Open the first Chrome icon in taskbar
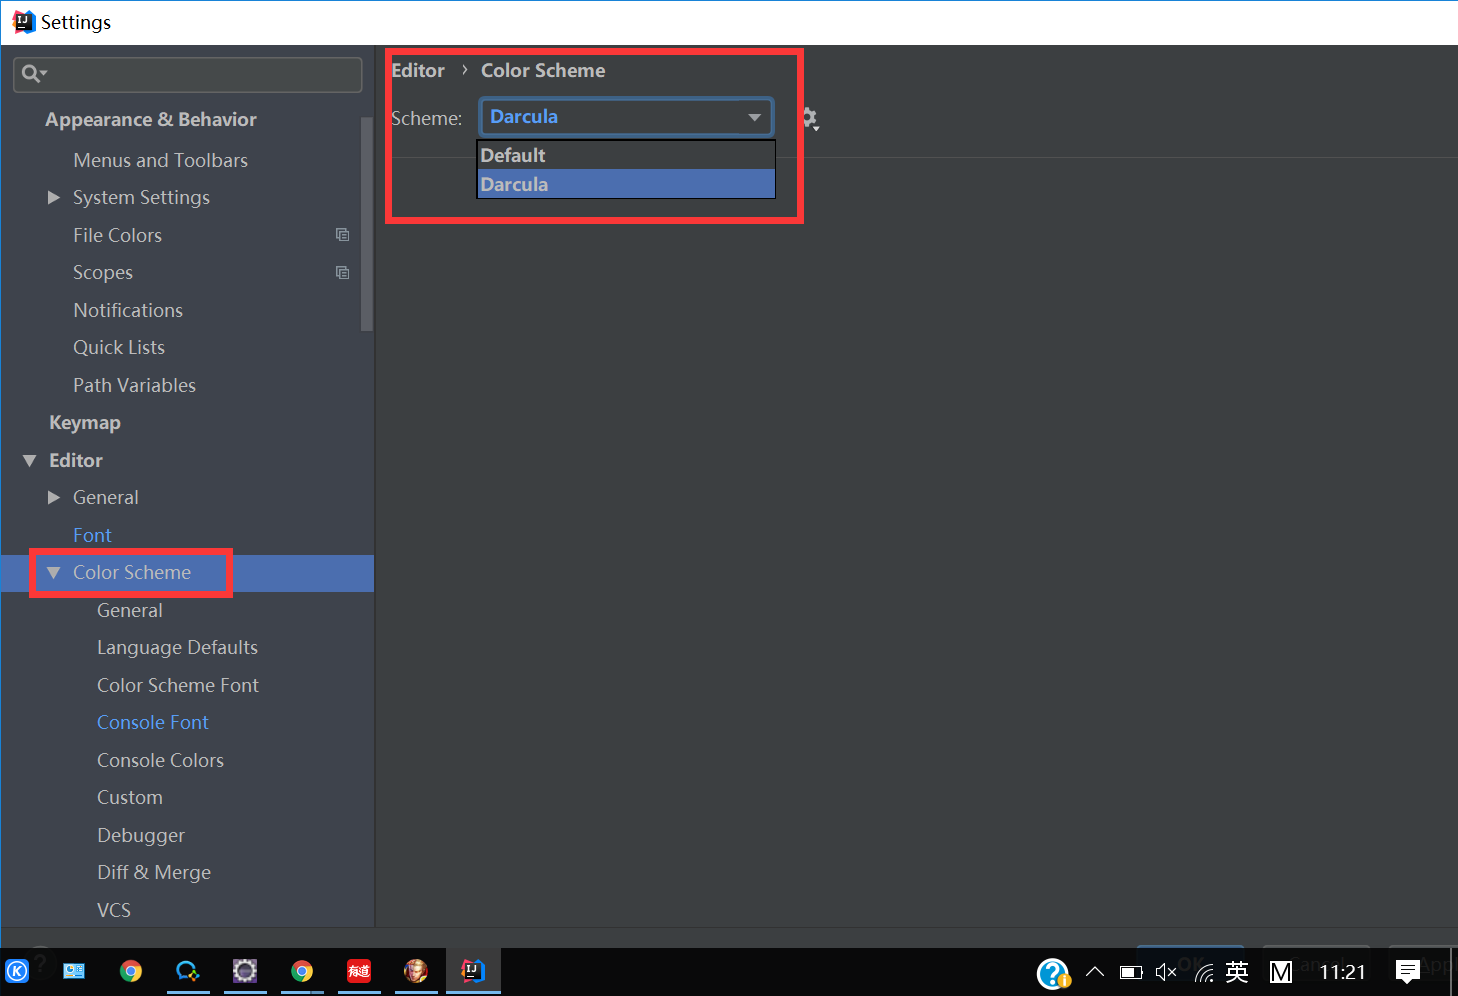The width and height of the screenshot is (1458, 996). click(131, 971)
